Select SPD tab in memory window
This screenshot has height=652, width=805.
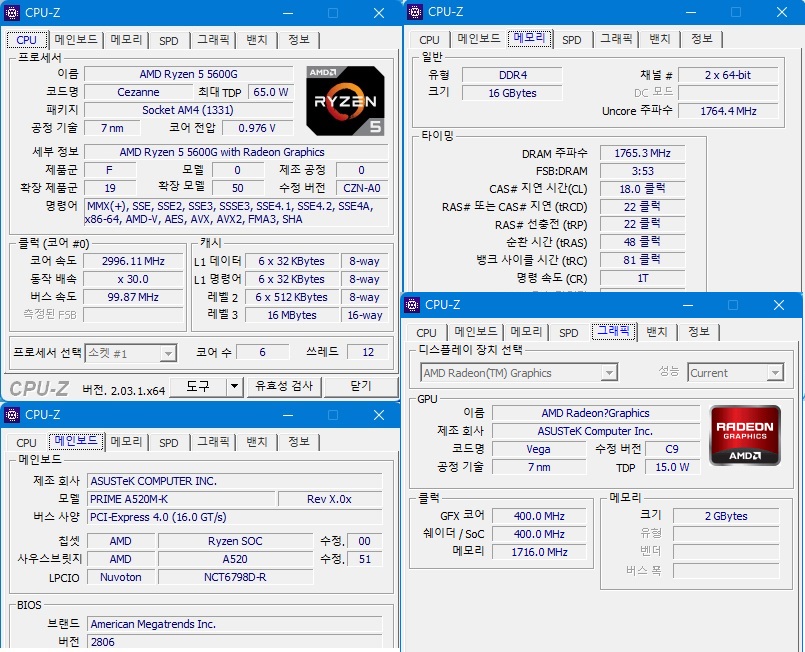571,40
